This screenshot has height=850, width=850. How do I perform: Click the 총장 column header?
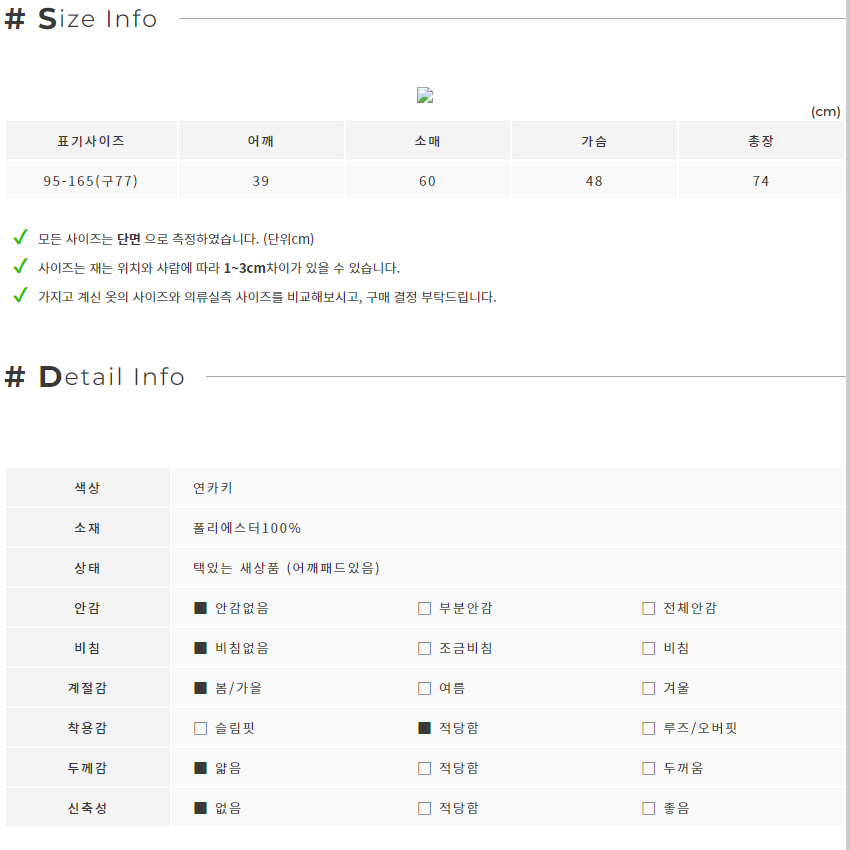click(x=761, y=141)
